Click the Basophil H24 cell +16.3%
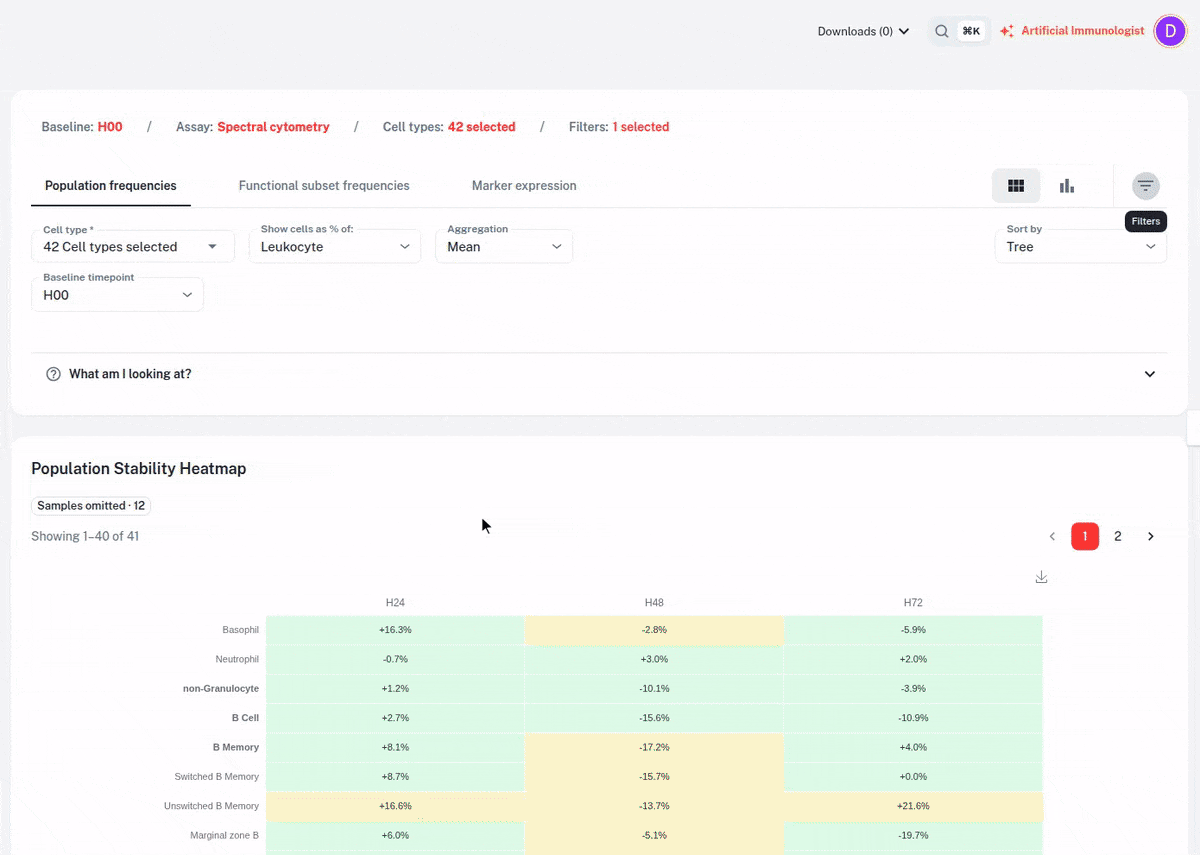Image resolution: width=1200 pixels, height=855 pixels. point(395,630)
